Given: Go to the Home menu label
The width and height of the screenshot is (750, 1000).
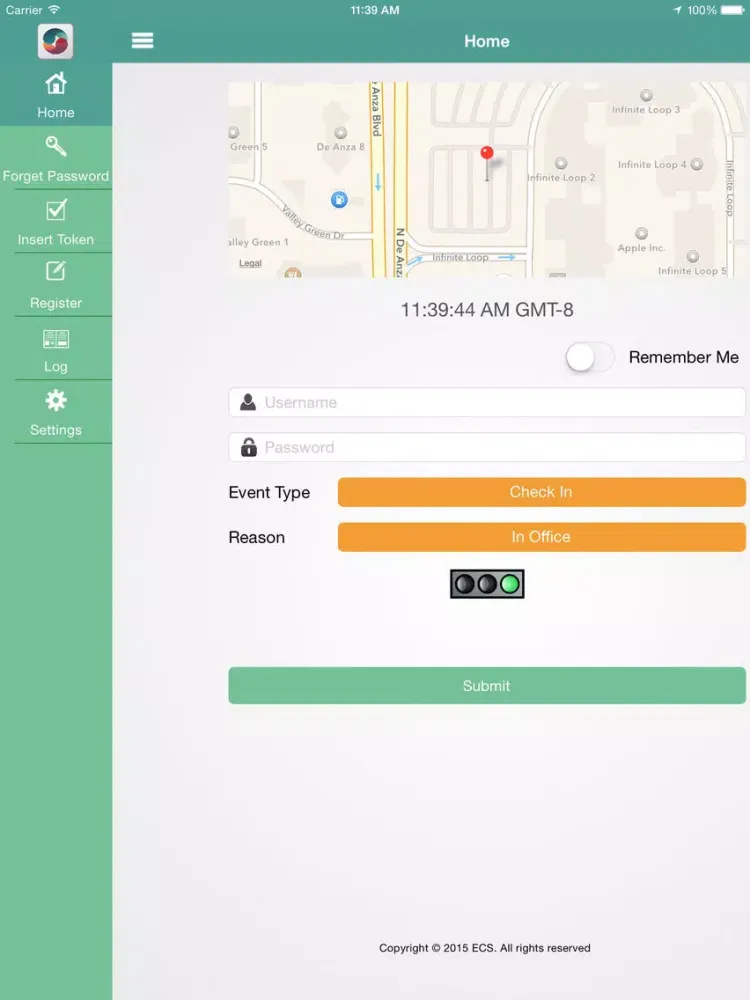Looking at the screenshot, I should [x=55, y=112].
